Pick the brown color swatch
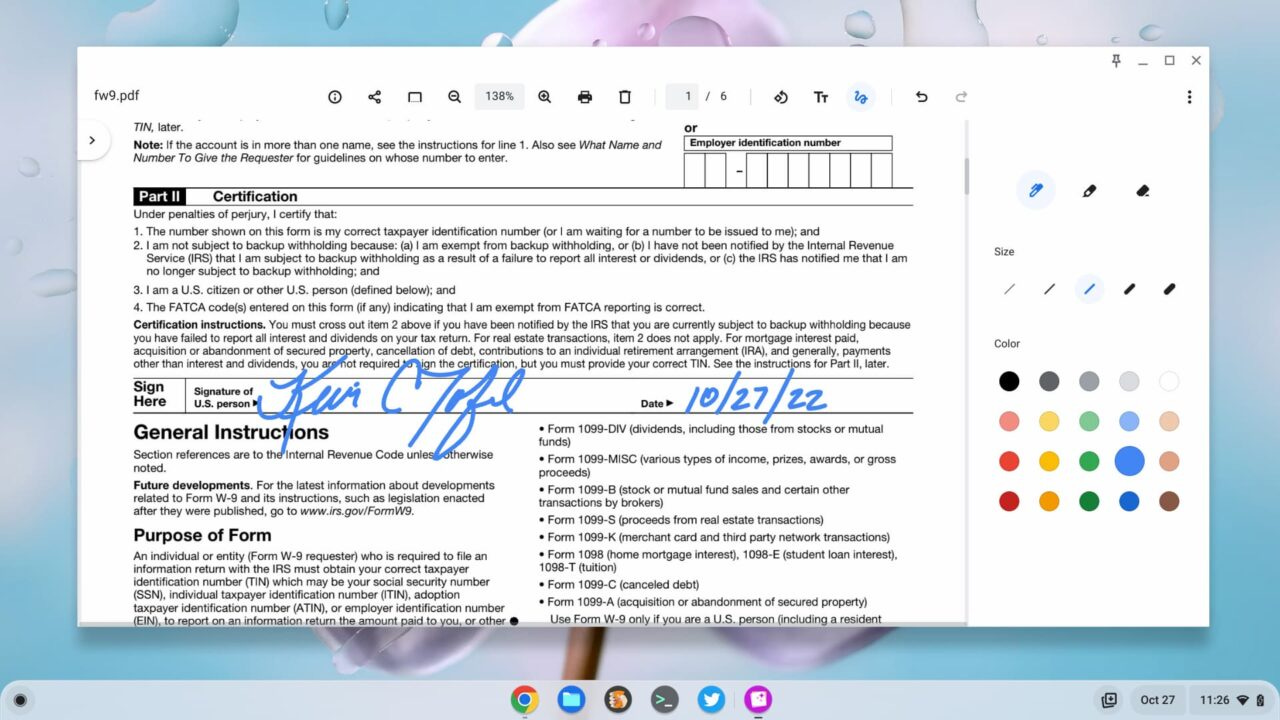Screen dimensions: 1280x720 [x=1169, y=501]
